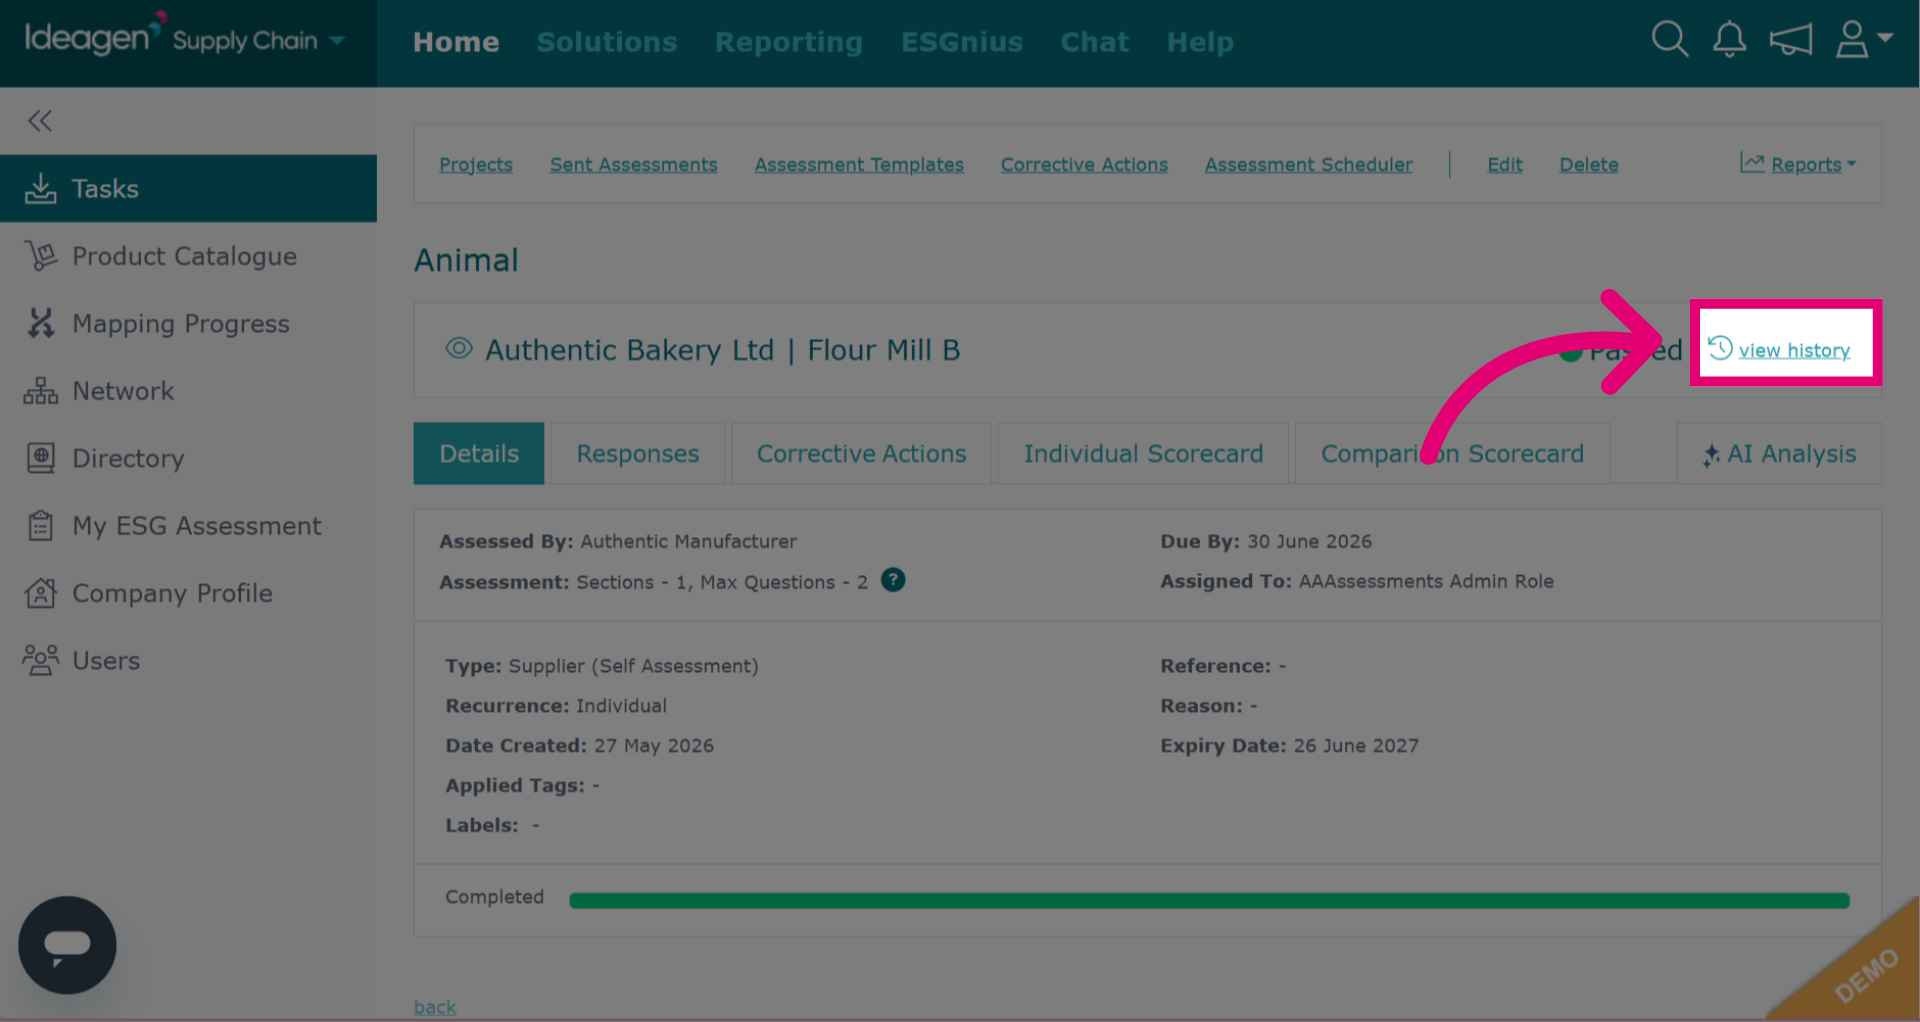Click the Authentic Bakery Ltd | Flour Mill B title

(x=722, y=350)
